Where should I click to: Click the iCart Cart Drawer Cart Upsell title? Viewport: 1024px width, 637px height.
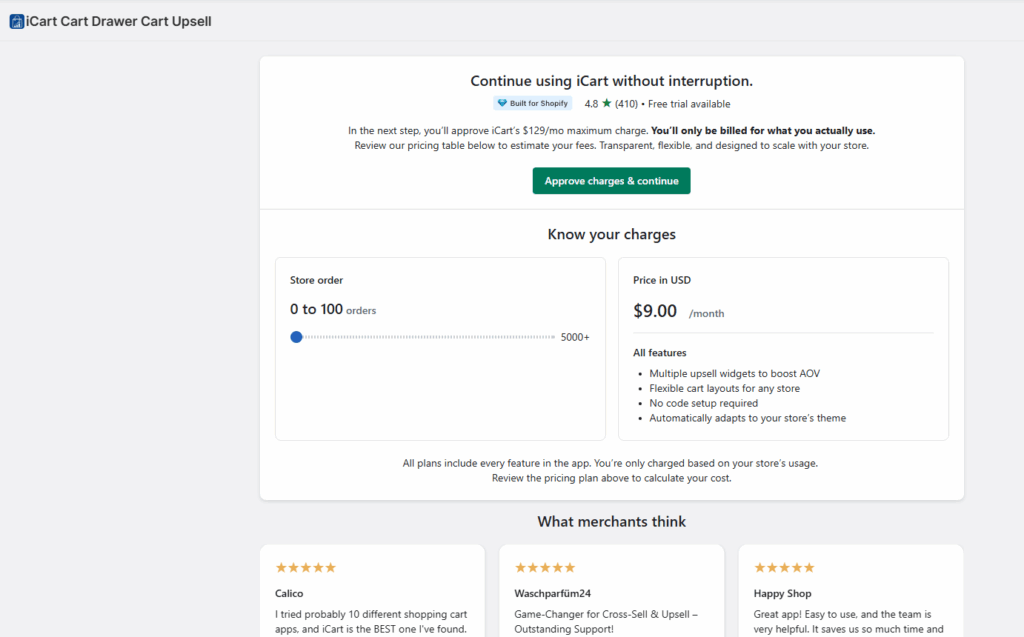pyautogui.click(x=119, y=21)
